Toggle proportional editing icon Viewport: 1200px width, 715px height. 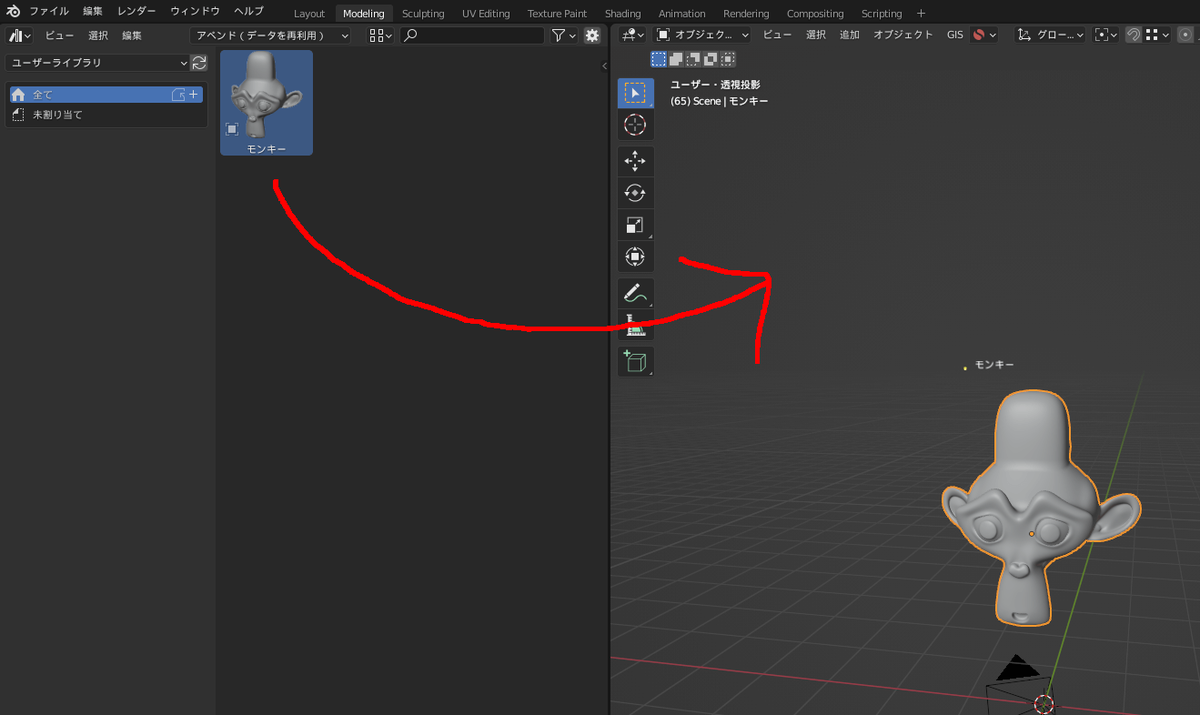(1185, 34)
